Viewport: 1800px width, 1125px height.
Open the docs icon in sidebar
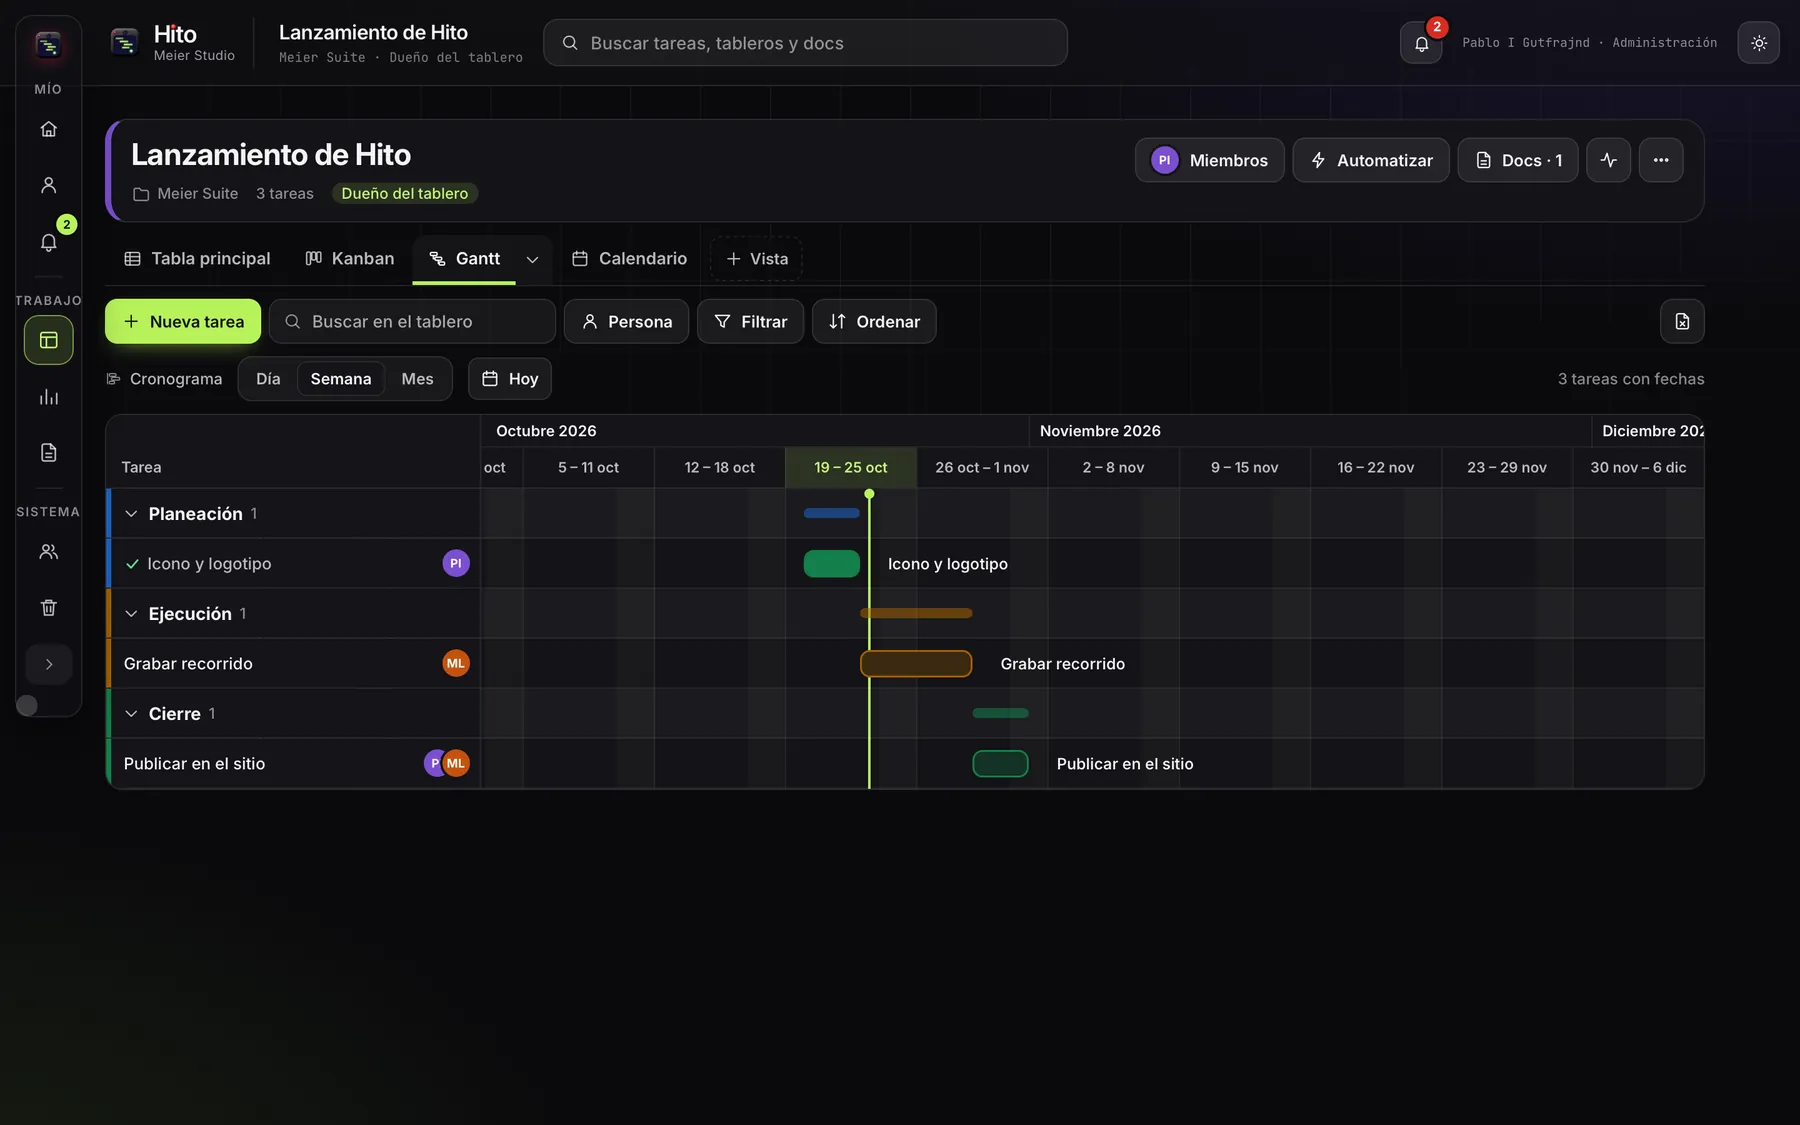coord(48,453)
